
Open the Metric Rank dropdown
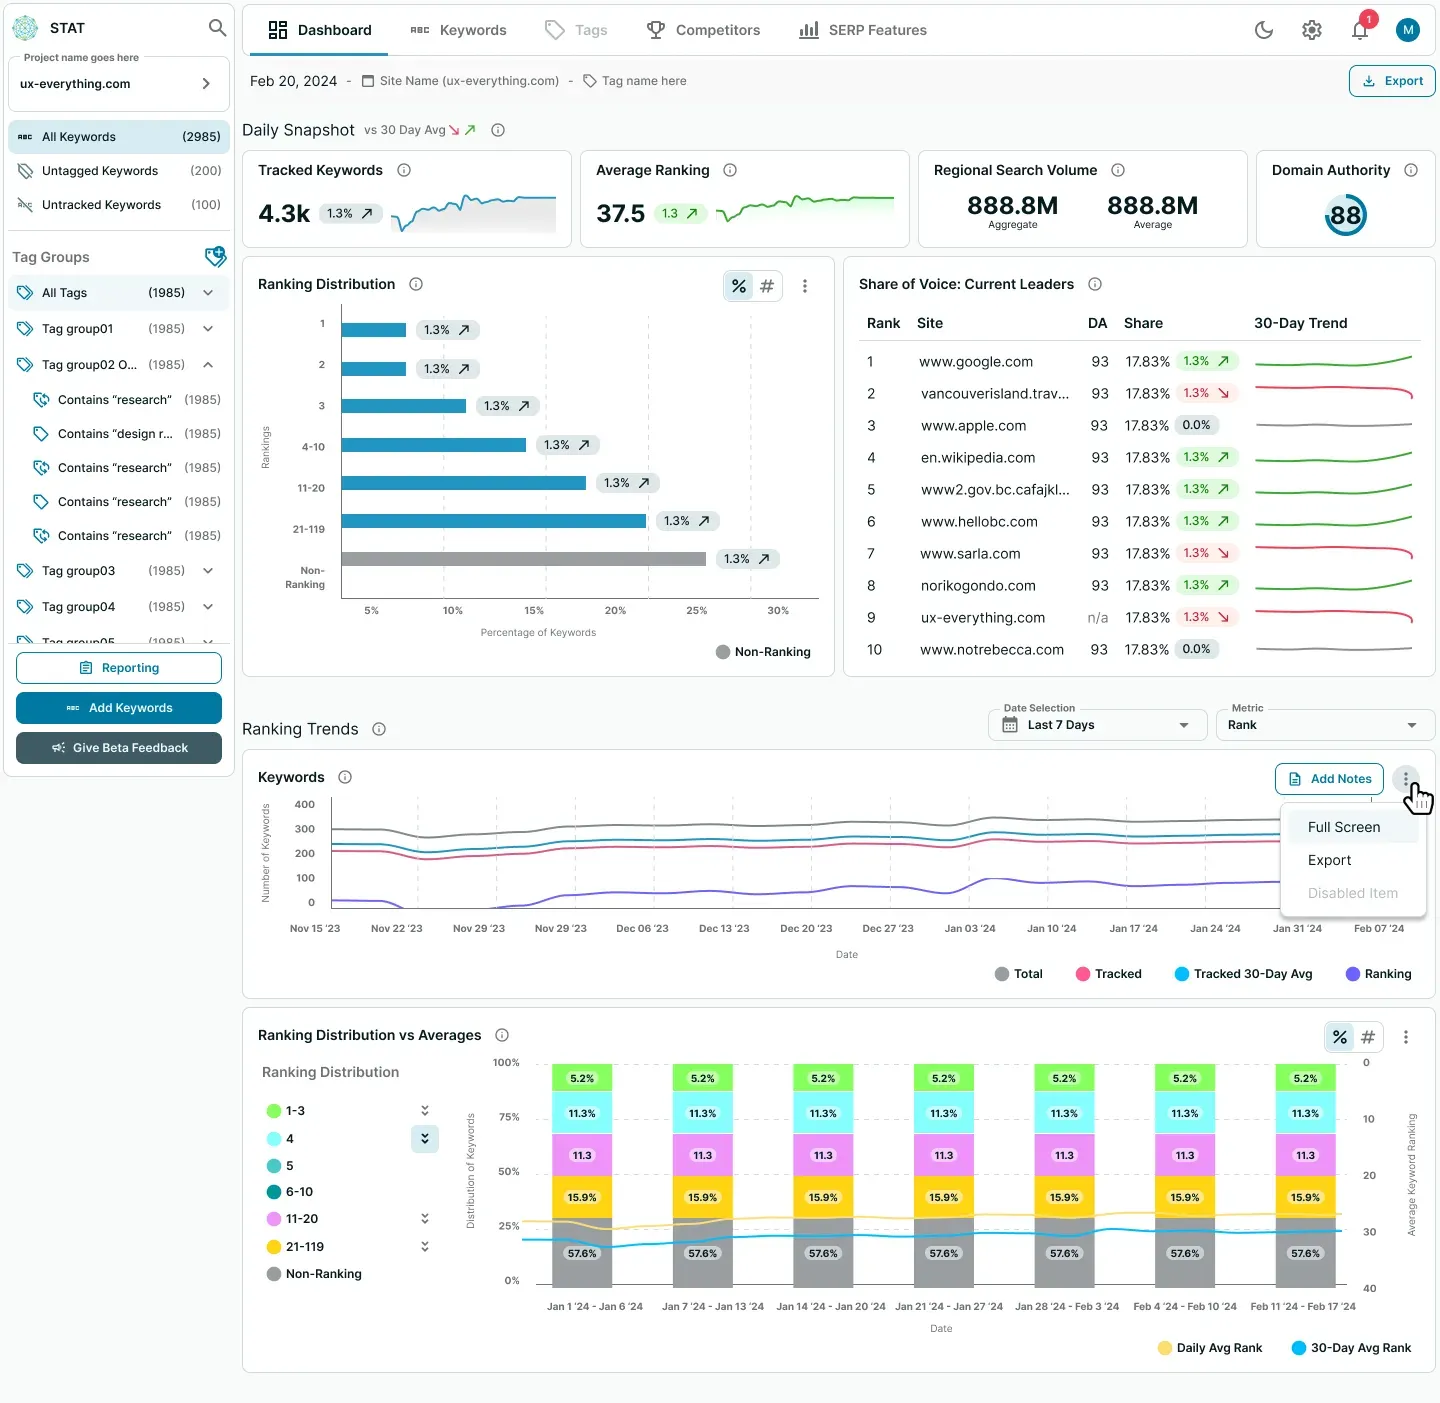pos(1325,725)
